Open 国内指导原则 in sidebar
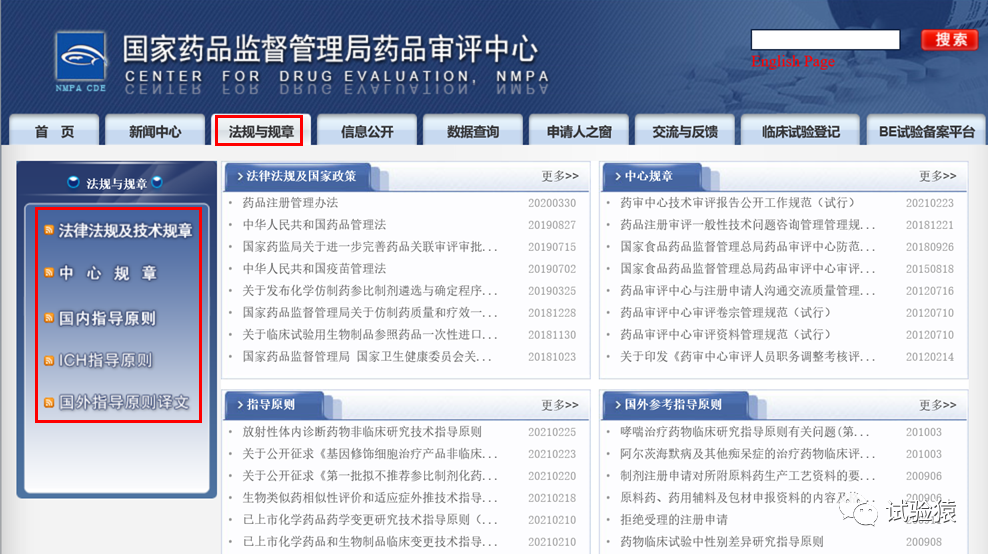The image size is (988, 554). click(x=107, y=318)
